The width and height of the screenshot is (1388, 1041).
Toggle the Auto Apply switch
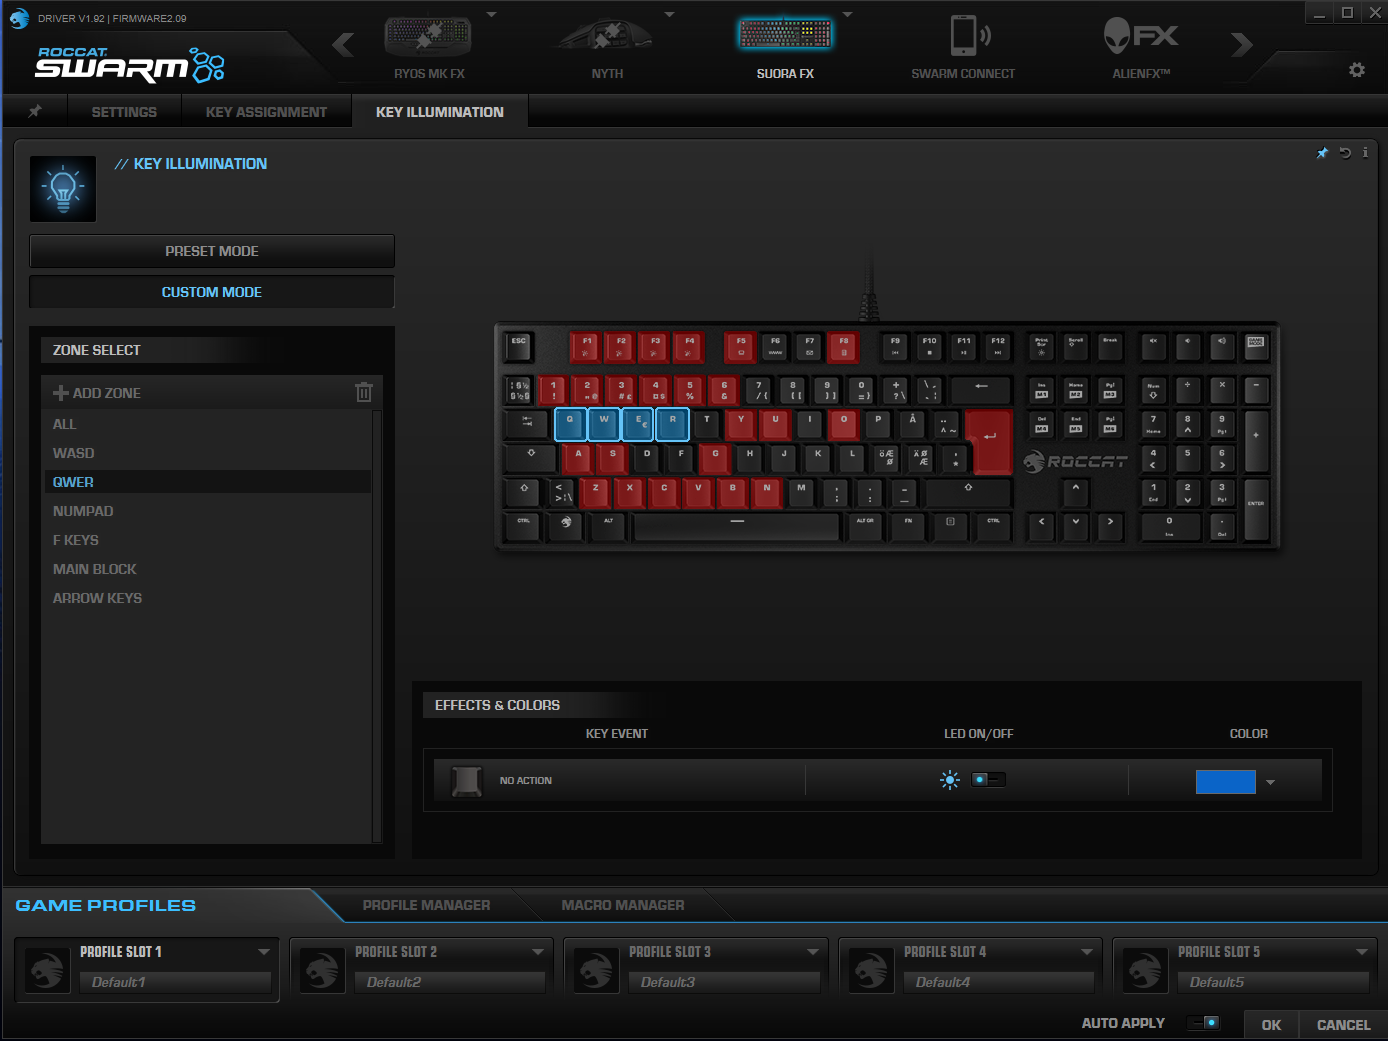point(1204,1023)
